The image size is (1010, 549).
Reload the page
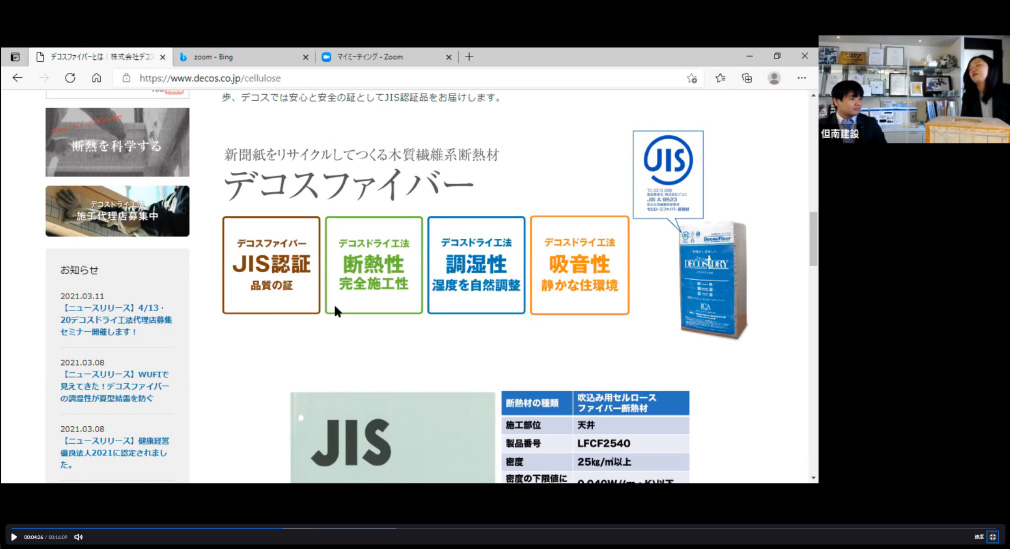coord(70,78)
